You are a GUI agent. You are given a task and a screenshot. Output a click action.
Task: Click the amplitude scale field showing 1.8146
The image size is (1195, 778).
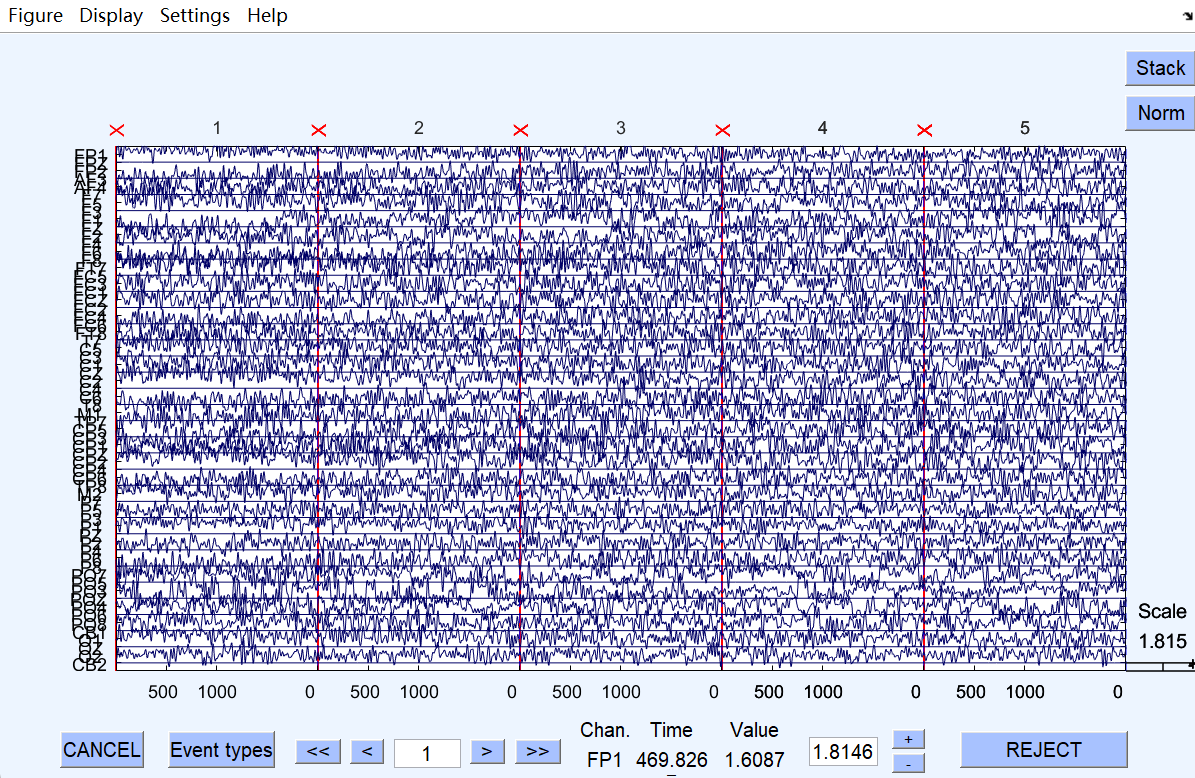[x=842, y=752]
